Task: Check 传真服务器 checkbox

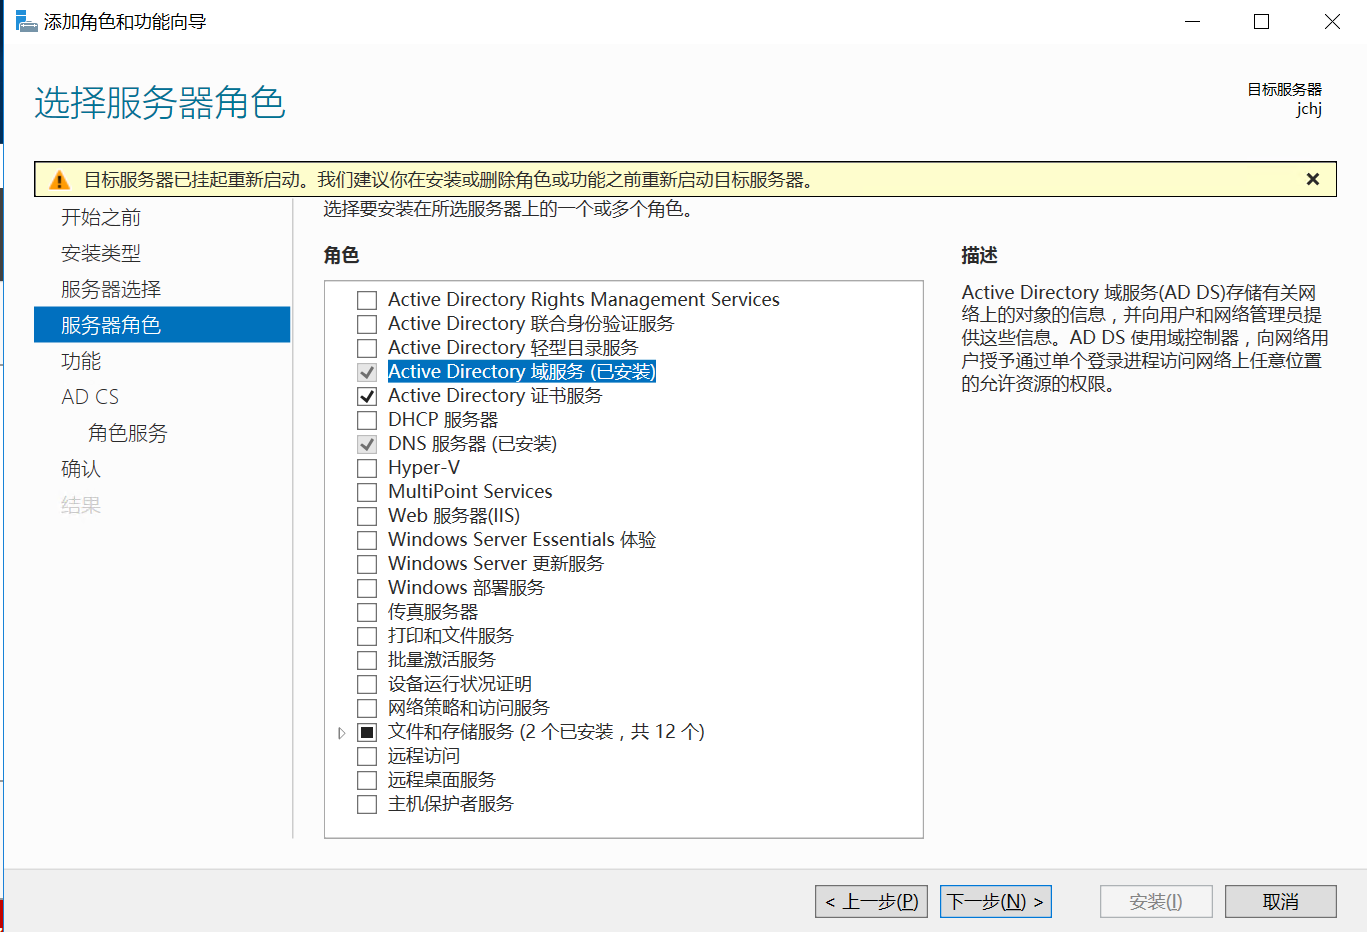Action: [367, 612]
